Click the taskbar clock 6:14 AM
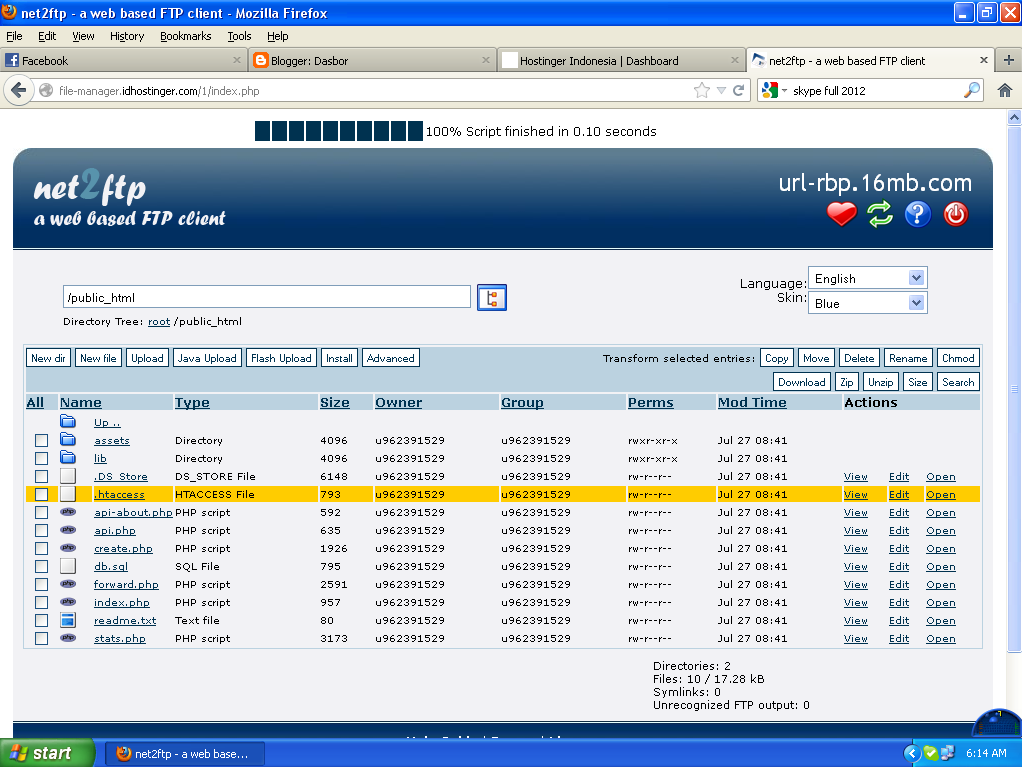 point(986,753)
